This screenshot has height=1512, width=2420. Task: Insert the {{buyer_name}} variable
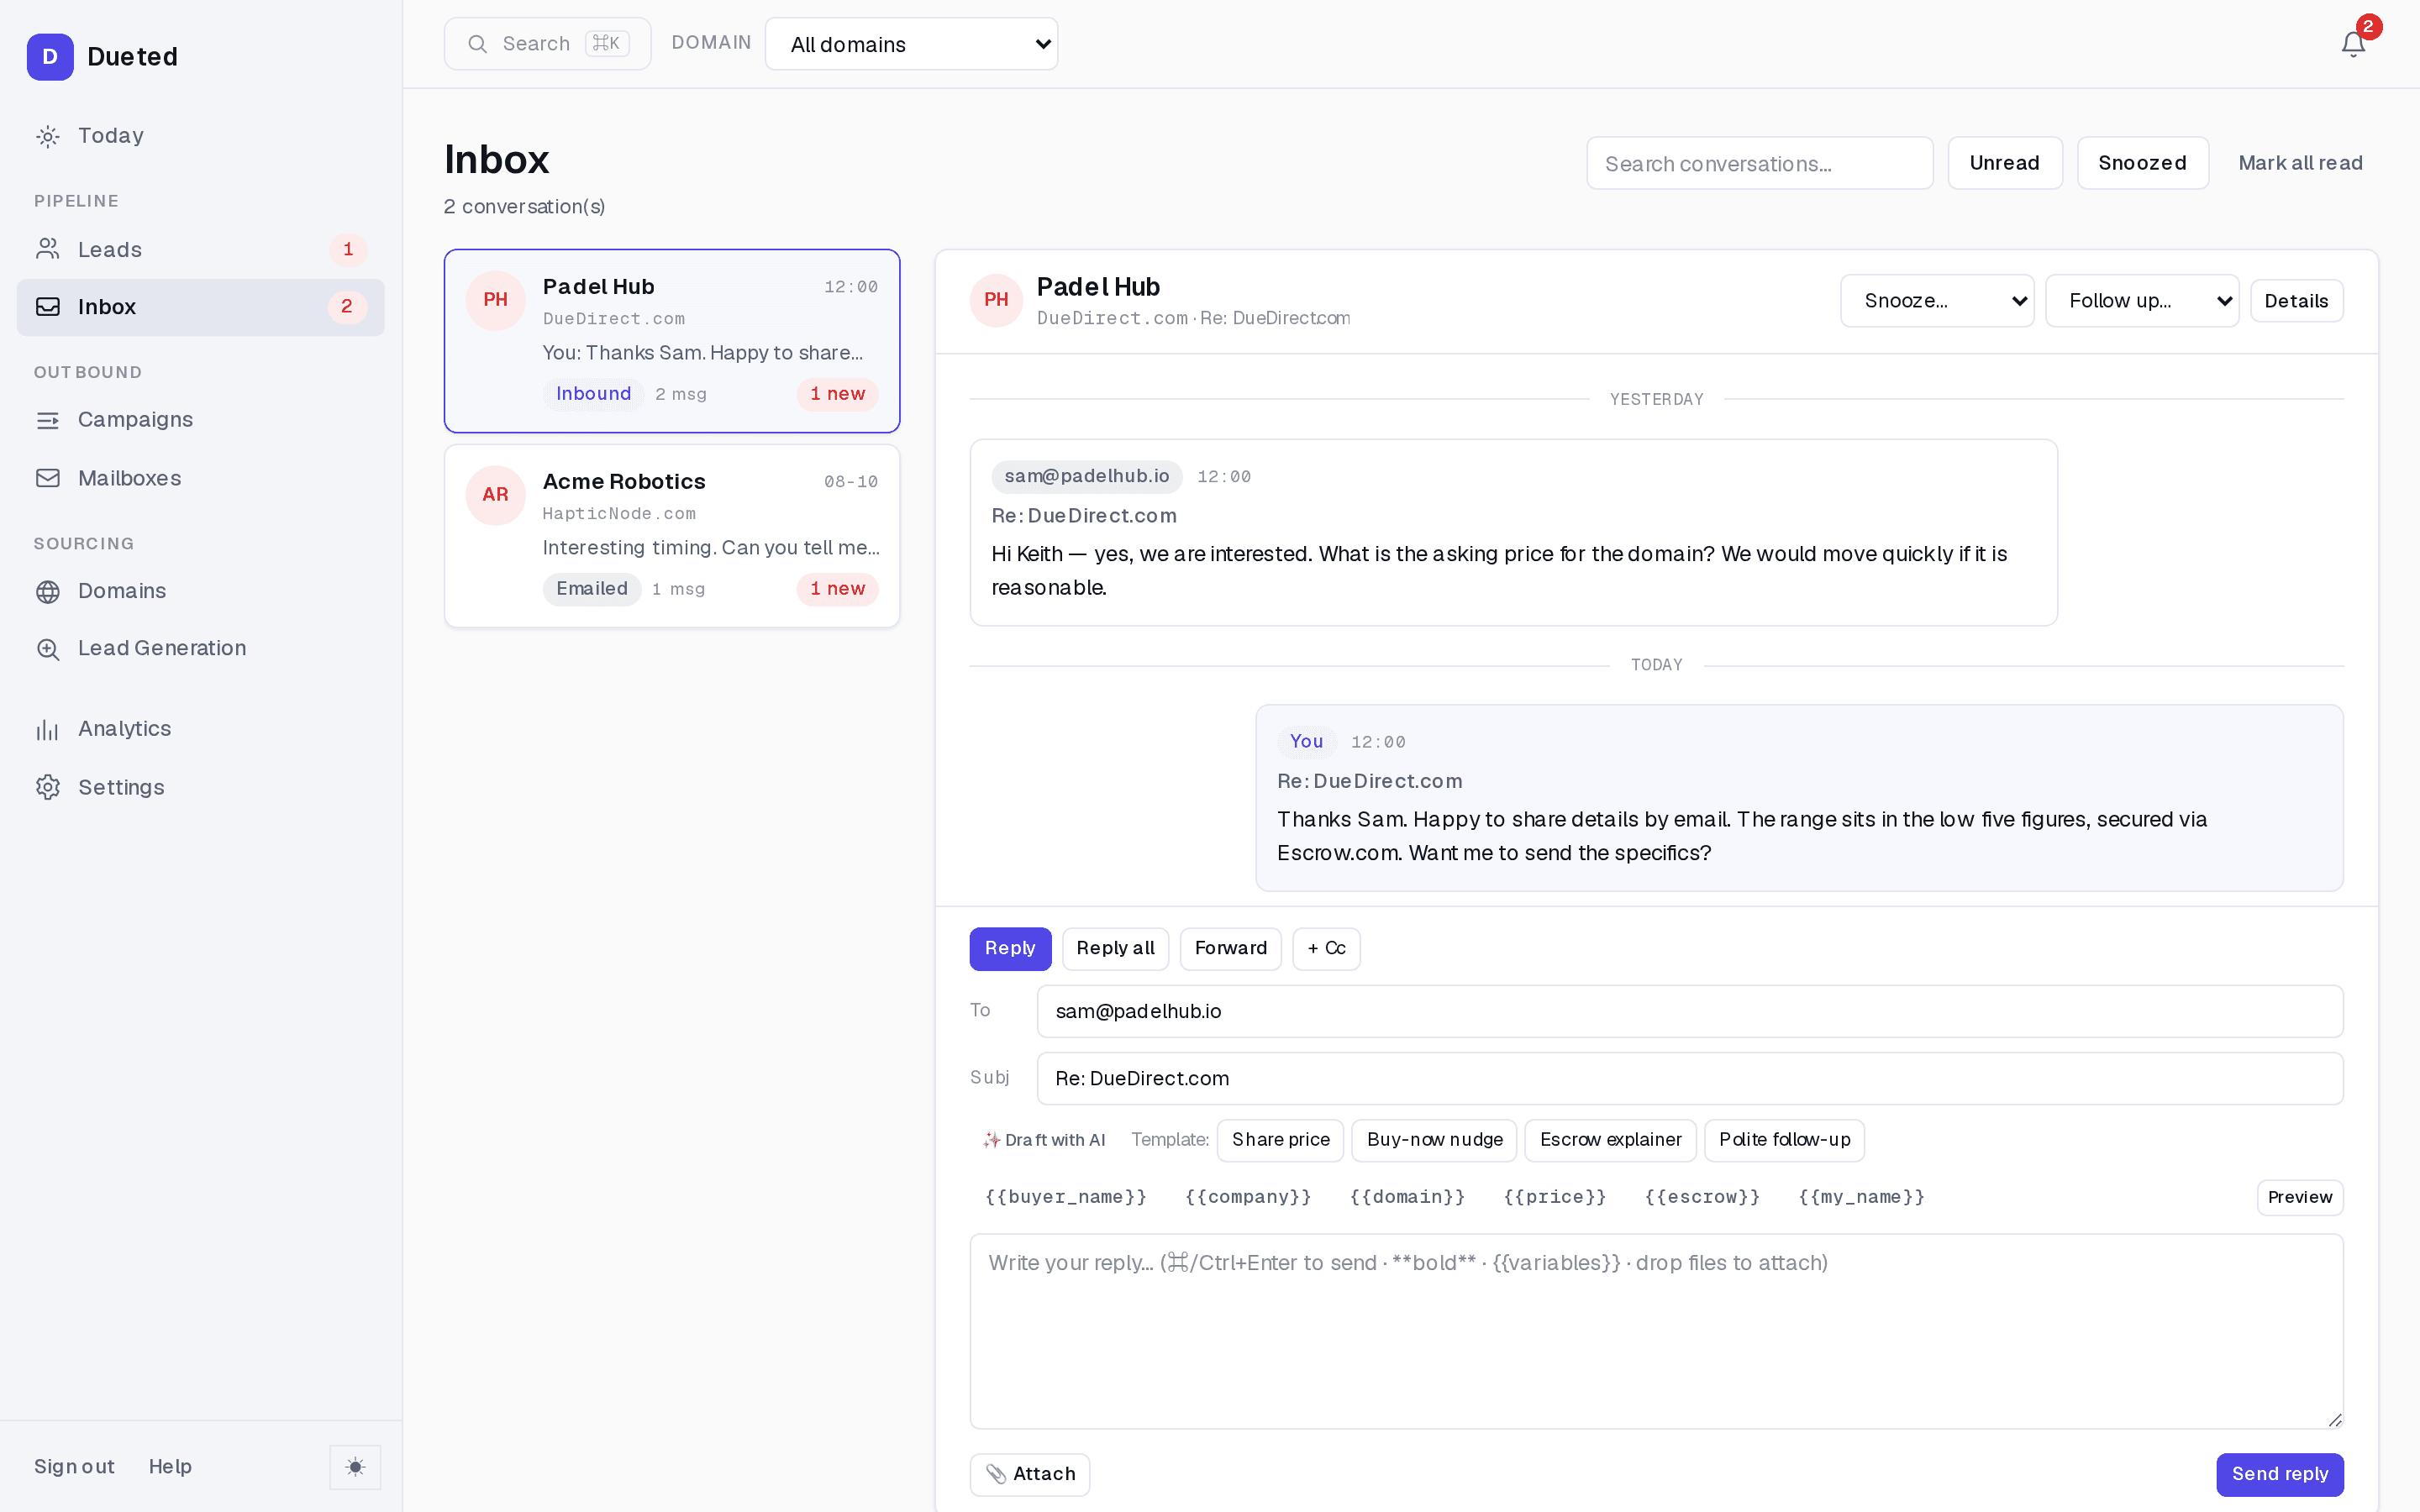pyautogui.click(x=1065, y=1197)
